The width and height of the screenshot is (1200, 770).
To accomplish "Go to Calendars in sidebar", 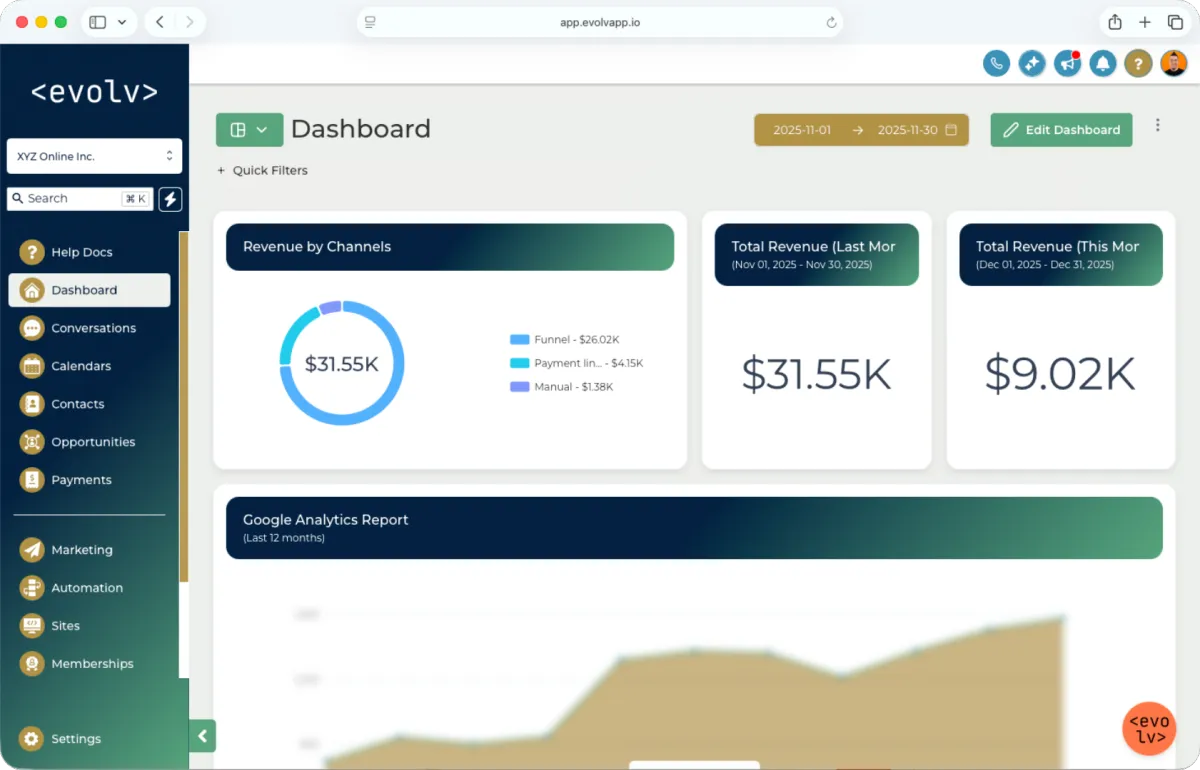I will (x=89, y=366).
